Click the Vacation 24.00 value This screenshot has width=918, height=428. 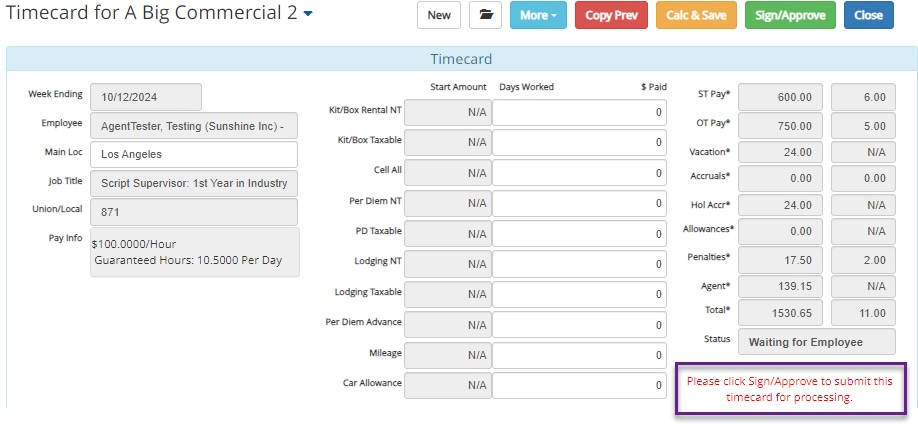tap(780, 152)
